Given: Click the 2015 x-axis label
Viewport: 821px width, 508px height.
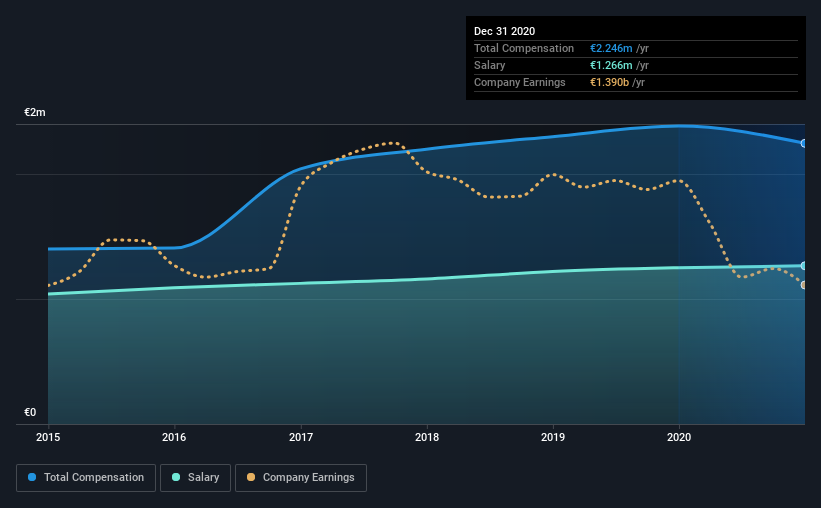Looking at the screenshot, I should [x=48, y=437].
